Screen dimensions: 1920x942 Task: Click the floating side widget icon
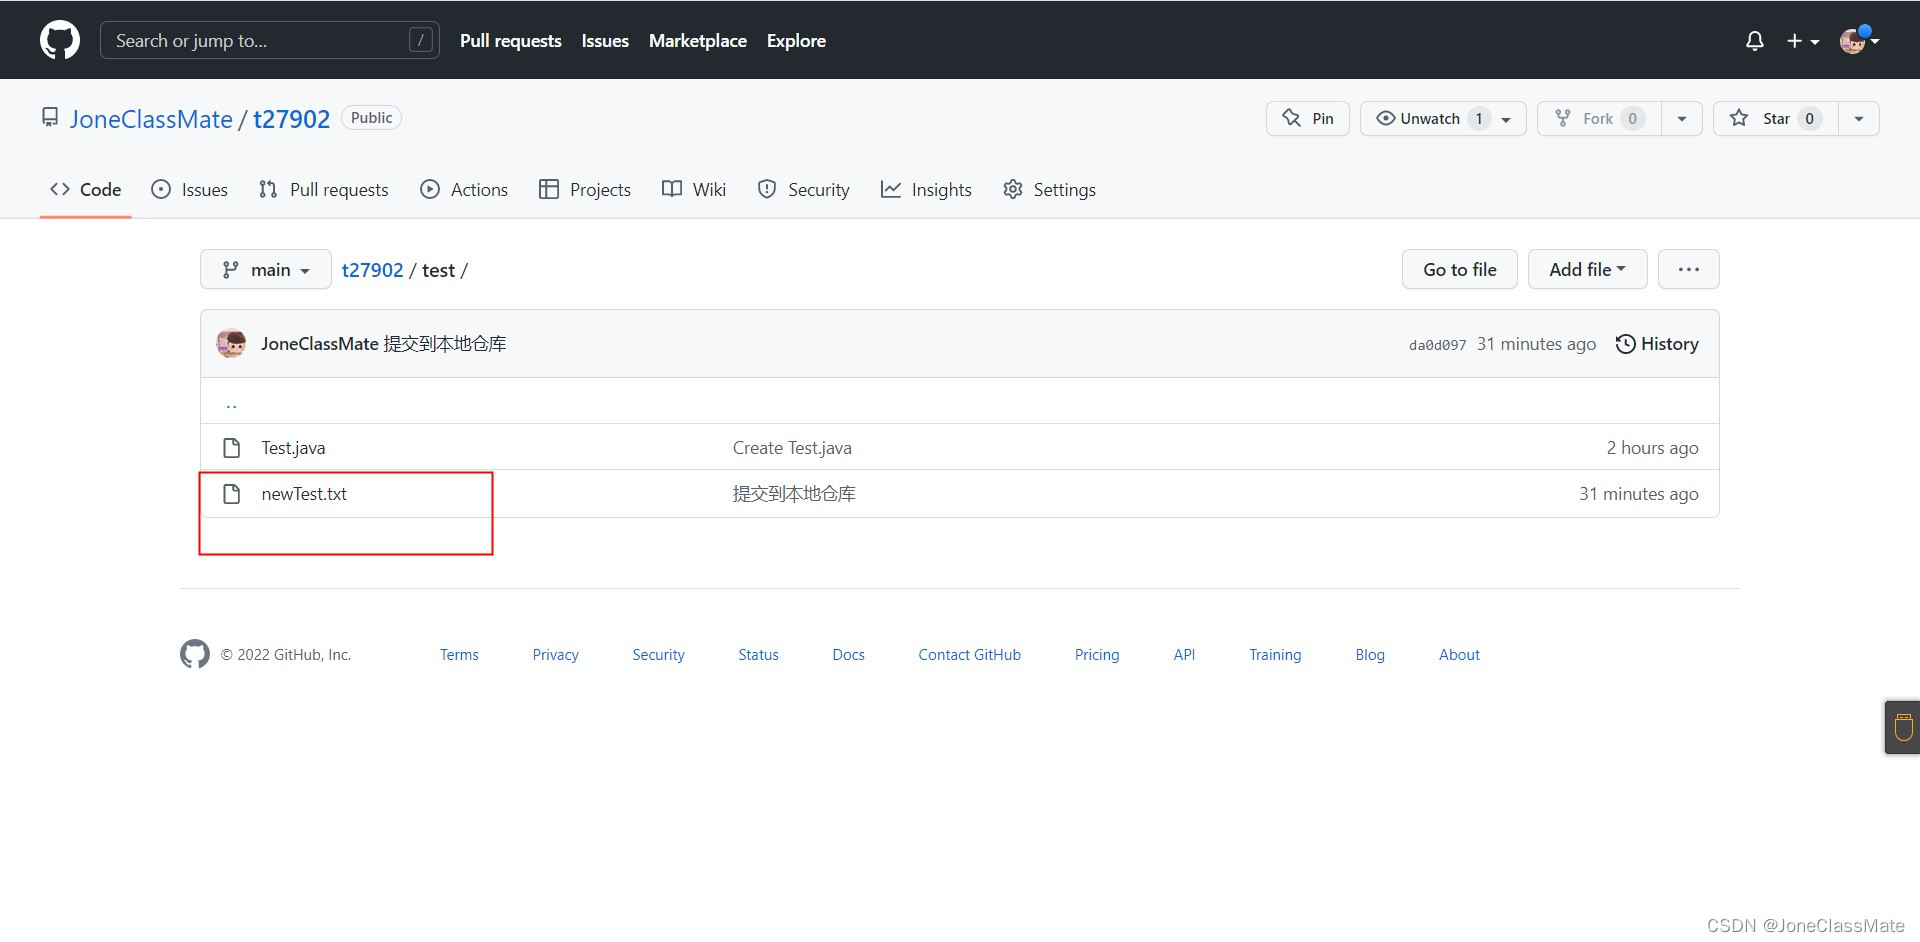[1903, 727]
